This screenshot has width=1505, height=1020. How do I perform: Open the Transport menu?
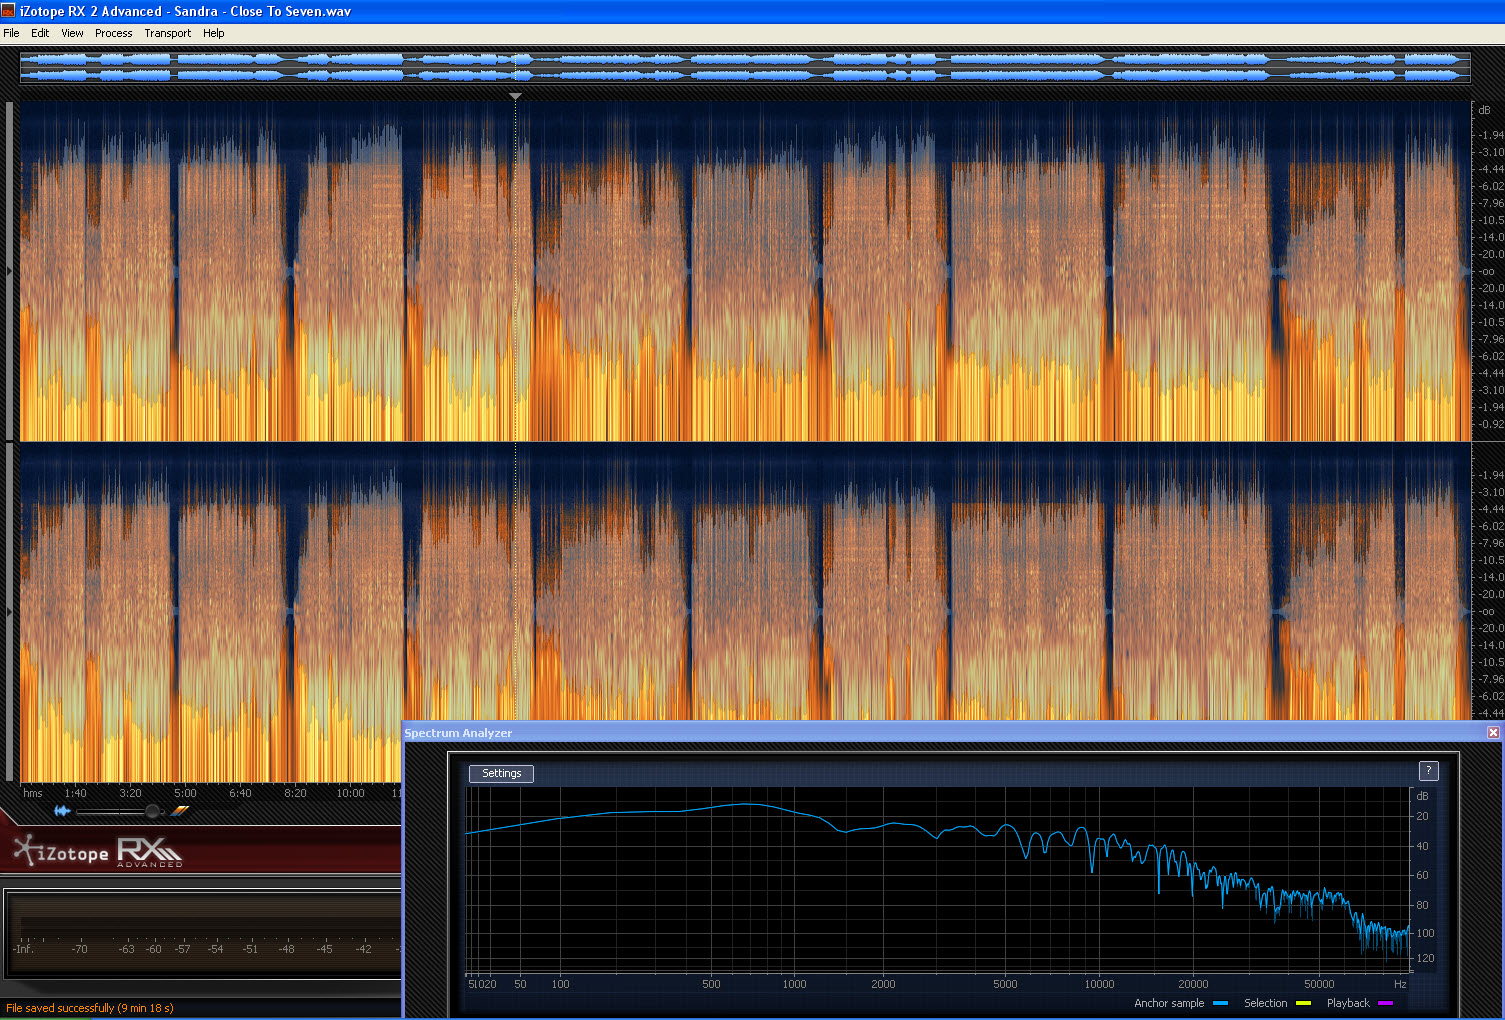coord(167,33)
